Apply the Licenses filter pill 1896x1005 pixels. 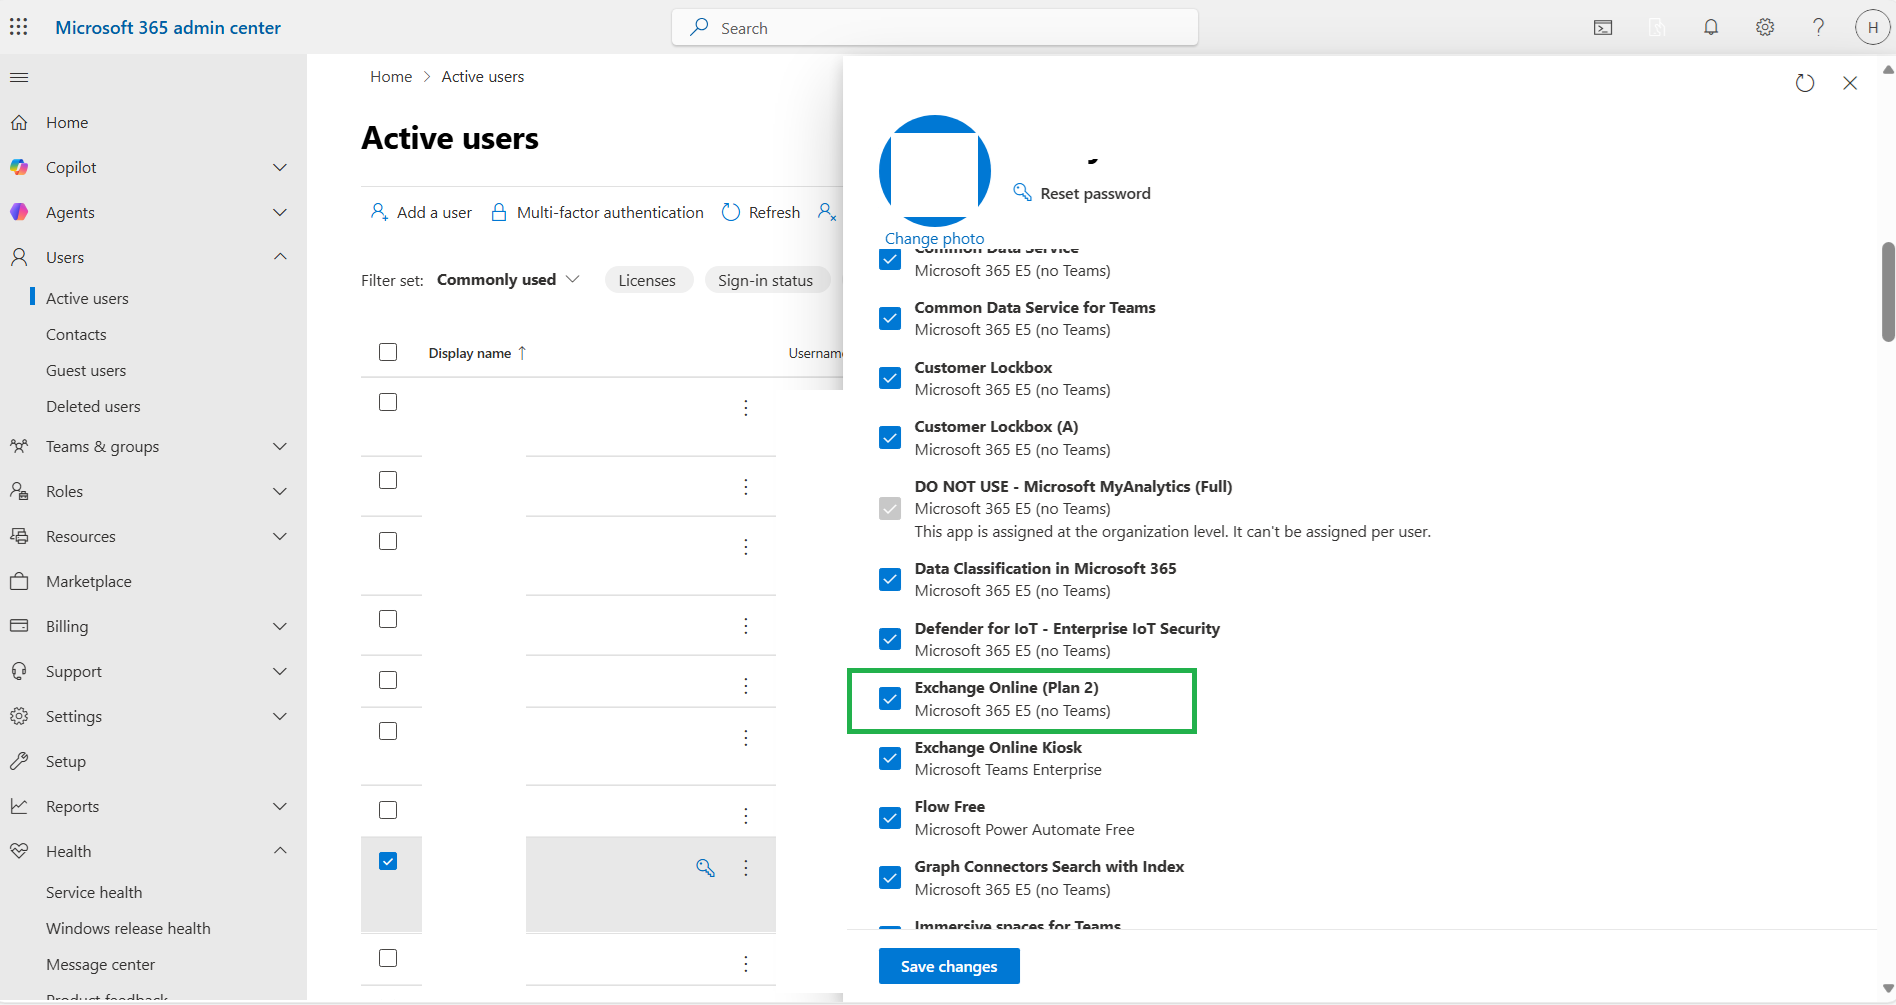pyautogui.click(x=647, y=280)
